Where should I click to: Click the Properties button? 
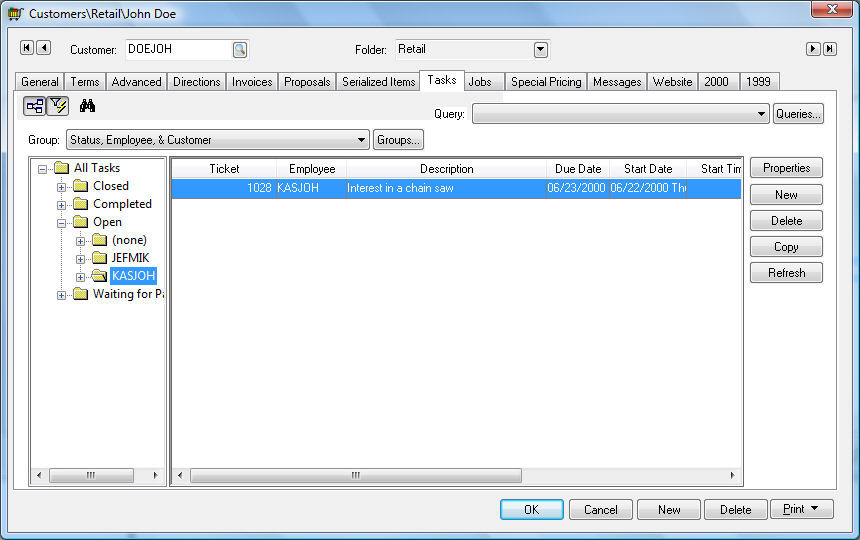pos(786,168)
